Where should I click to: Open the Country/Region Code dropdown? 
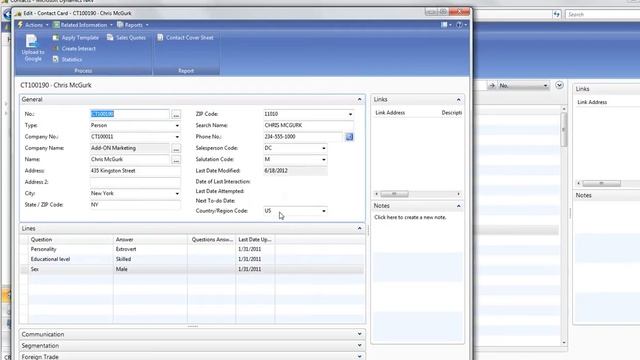click(x=324, y=211)
